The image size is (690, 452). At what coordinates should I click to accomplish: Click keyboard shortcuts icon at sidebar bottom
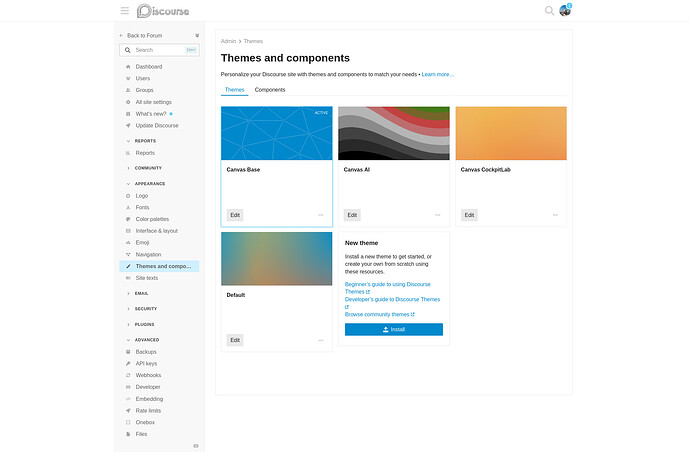(x=196, y=446)
